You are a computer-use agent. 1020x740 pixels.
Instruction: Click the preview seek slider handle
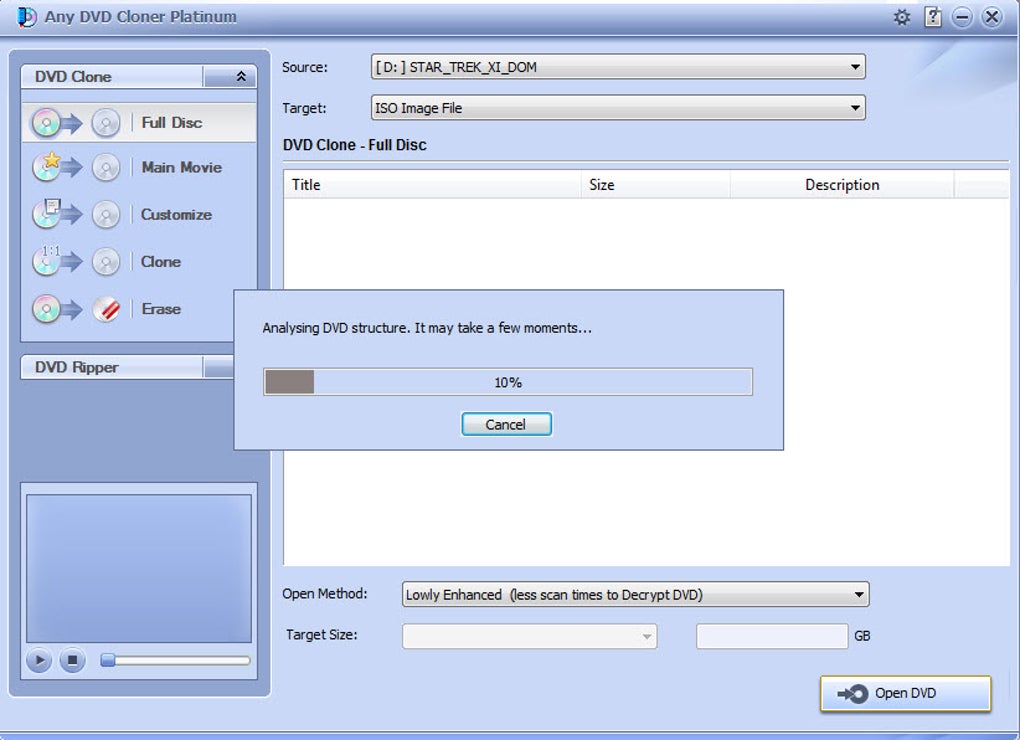click(x=108, y=661)
